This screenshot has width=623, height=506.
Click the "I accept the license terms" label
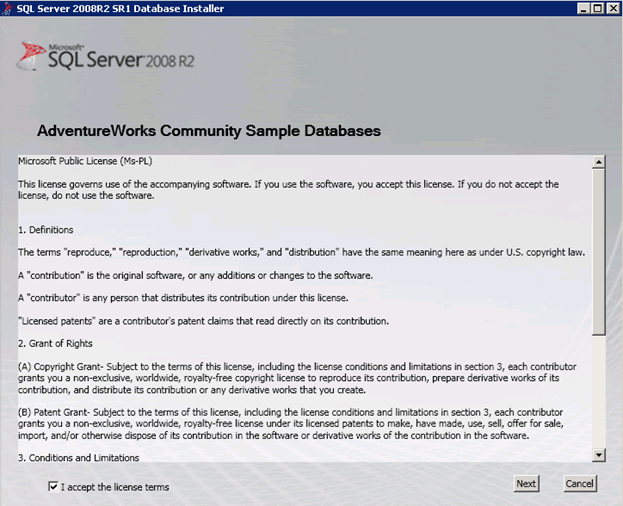[x=115, y=487]
